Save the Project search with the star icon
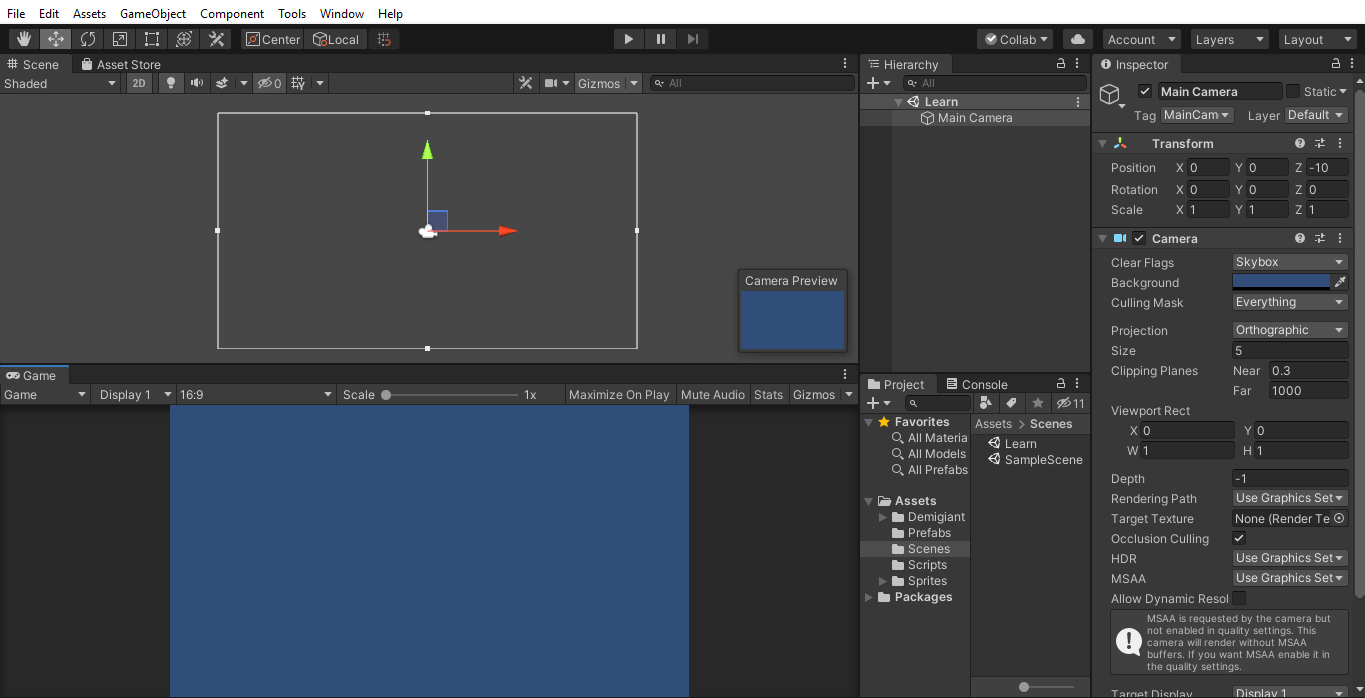Viewport: 1365px width, 698px height. click(x=1038, y=403)
